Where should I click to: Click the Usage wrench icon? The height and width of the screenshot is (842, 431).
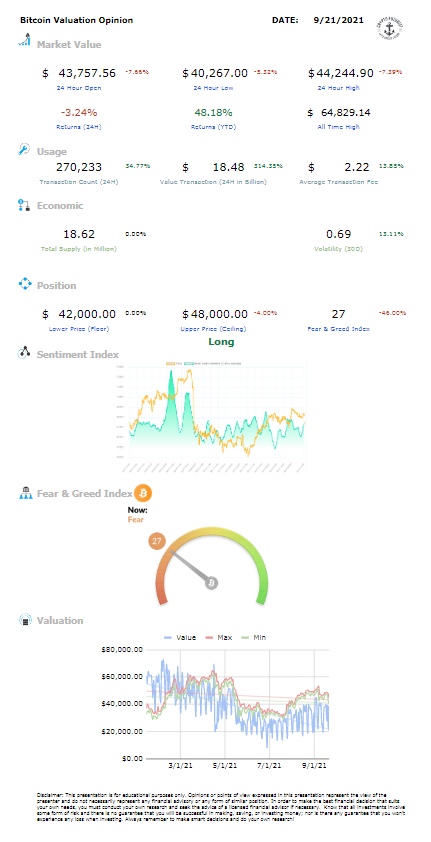[x=25, y=150]
